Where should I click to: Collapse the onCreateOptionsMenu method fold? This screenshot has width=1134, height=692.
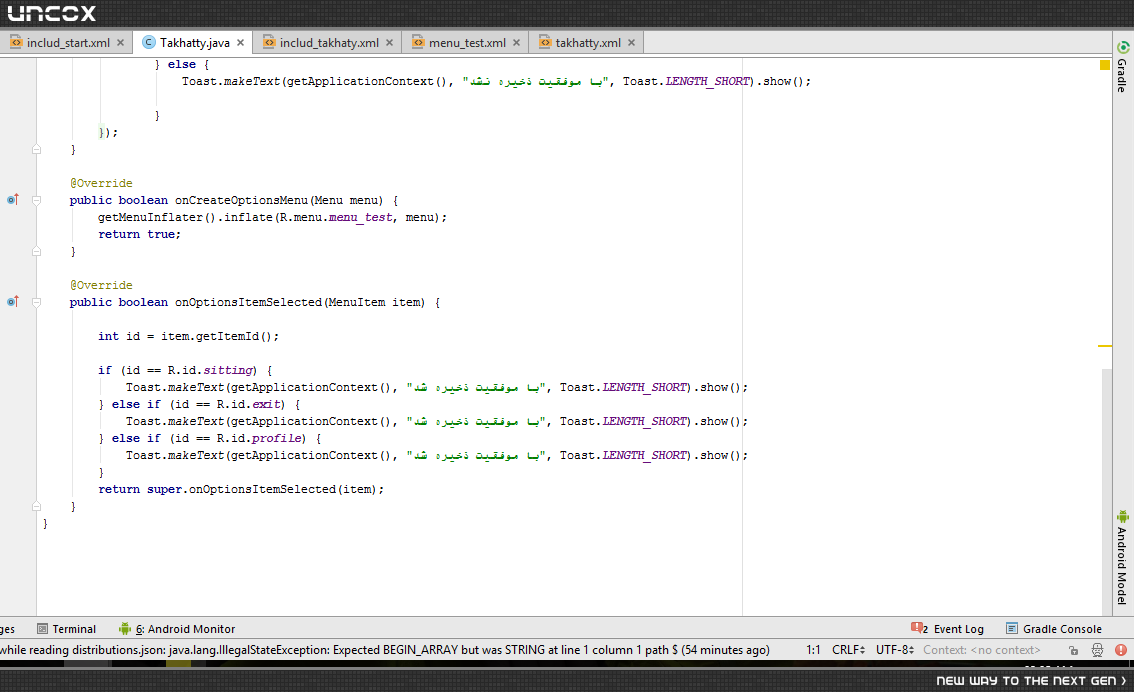click(x=36, y=200)
